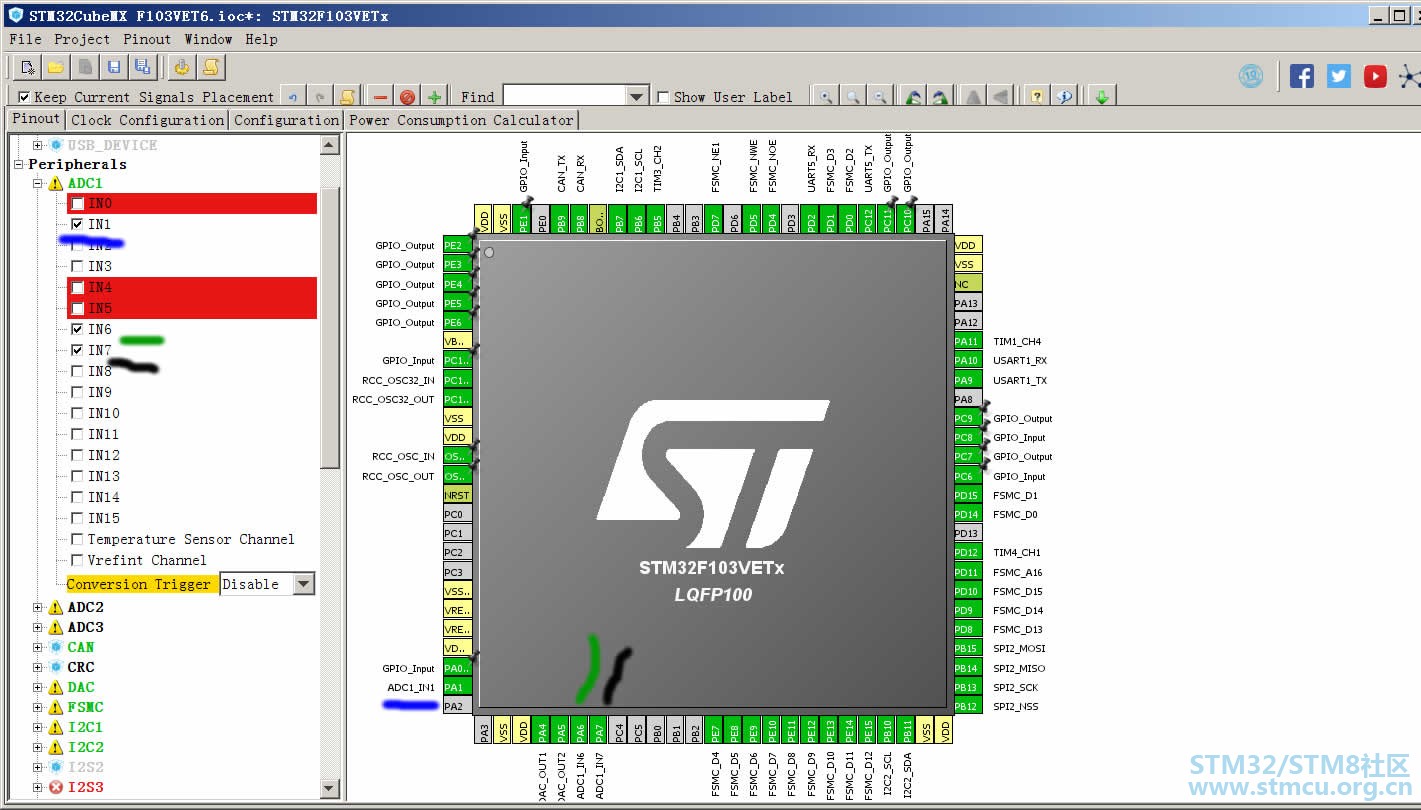The height and width of the screenshot is (810, 1421).
Task: Open the Power Consumption Calculator tab
Action: click(461, 120)
